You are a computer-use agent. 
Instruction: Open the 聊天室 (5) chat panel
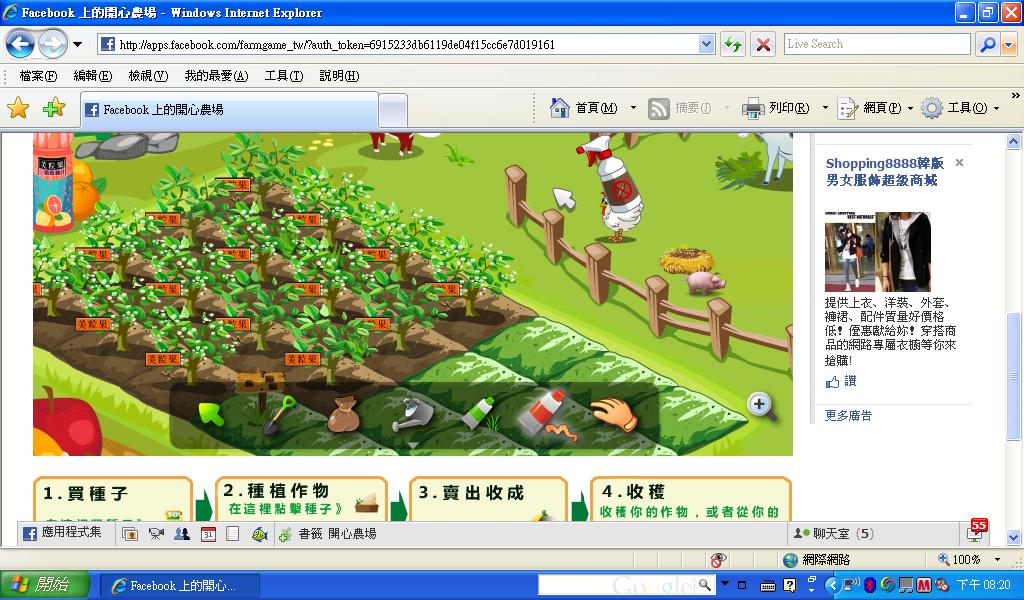(x=835, y=533)
